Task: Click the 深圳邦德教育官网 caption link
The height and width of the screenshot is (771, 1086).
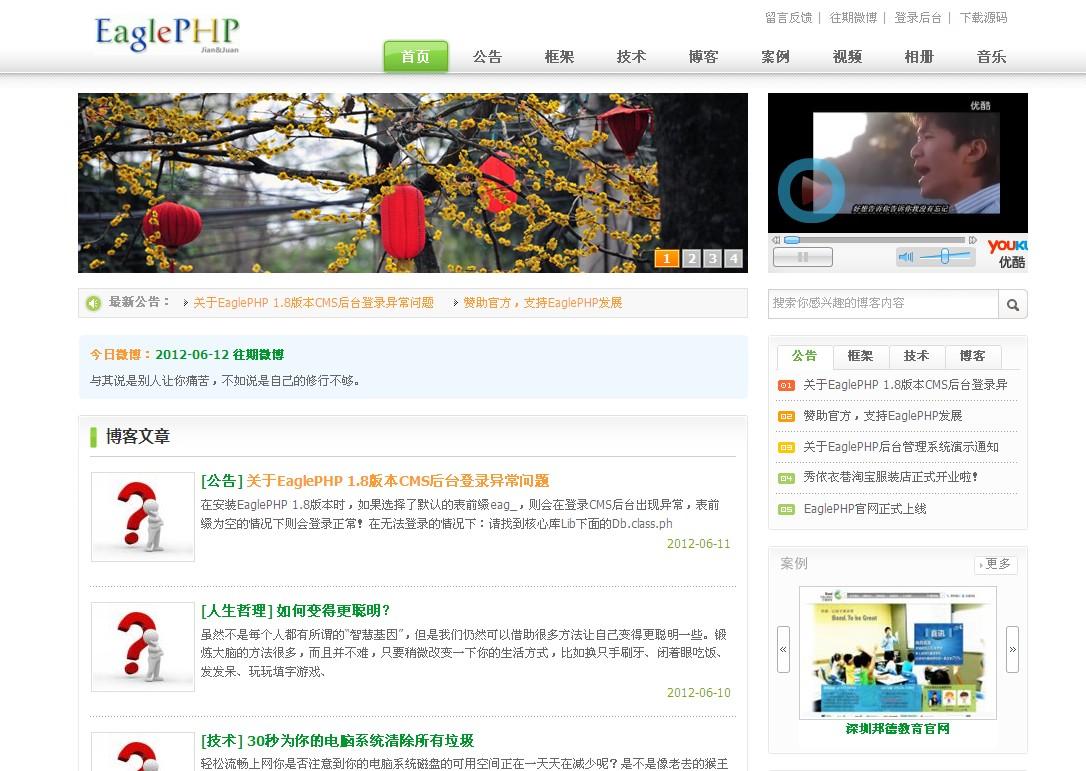Action: [x=898, y=729]
